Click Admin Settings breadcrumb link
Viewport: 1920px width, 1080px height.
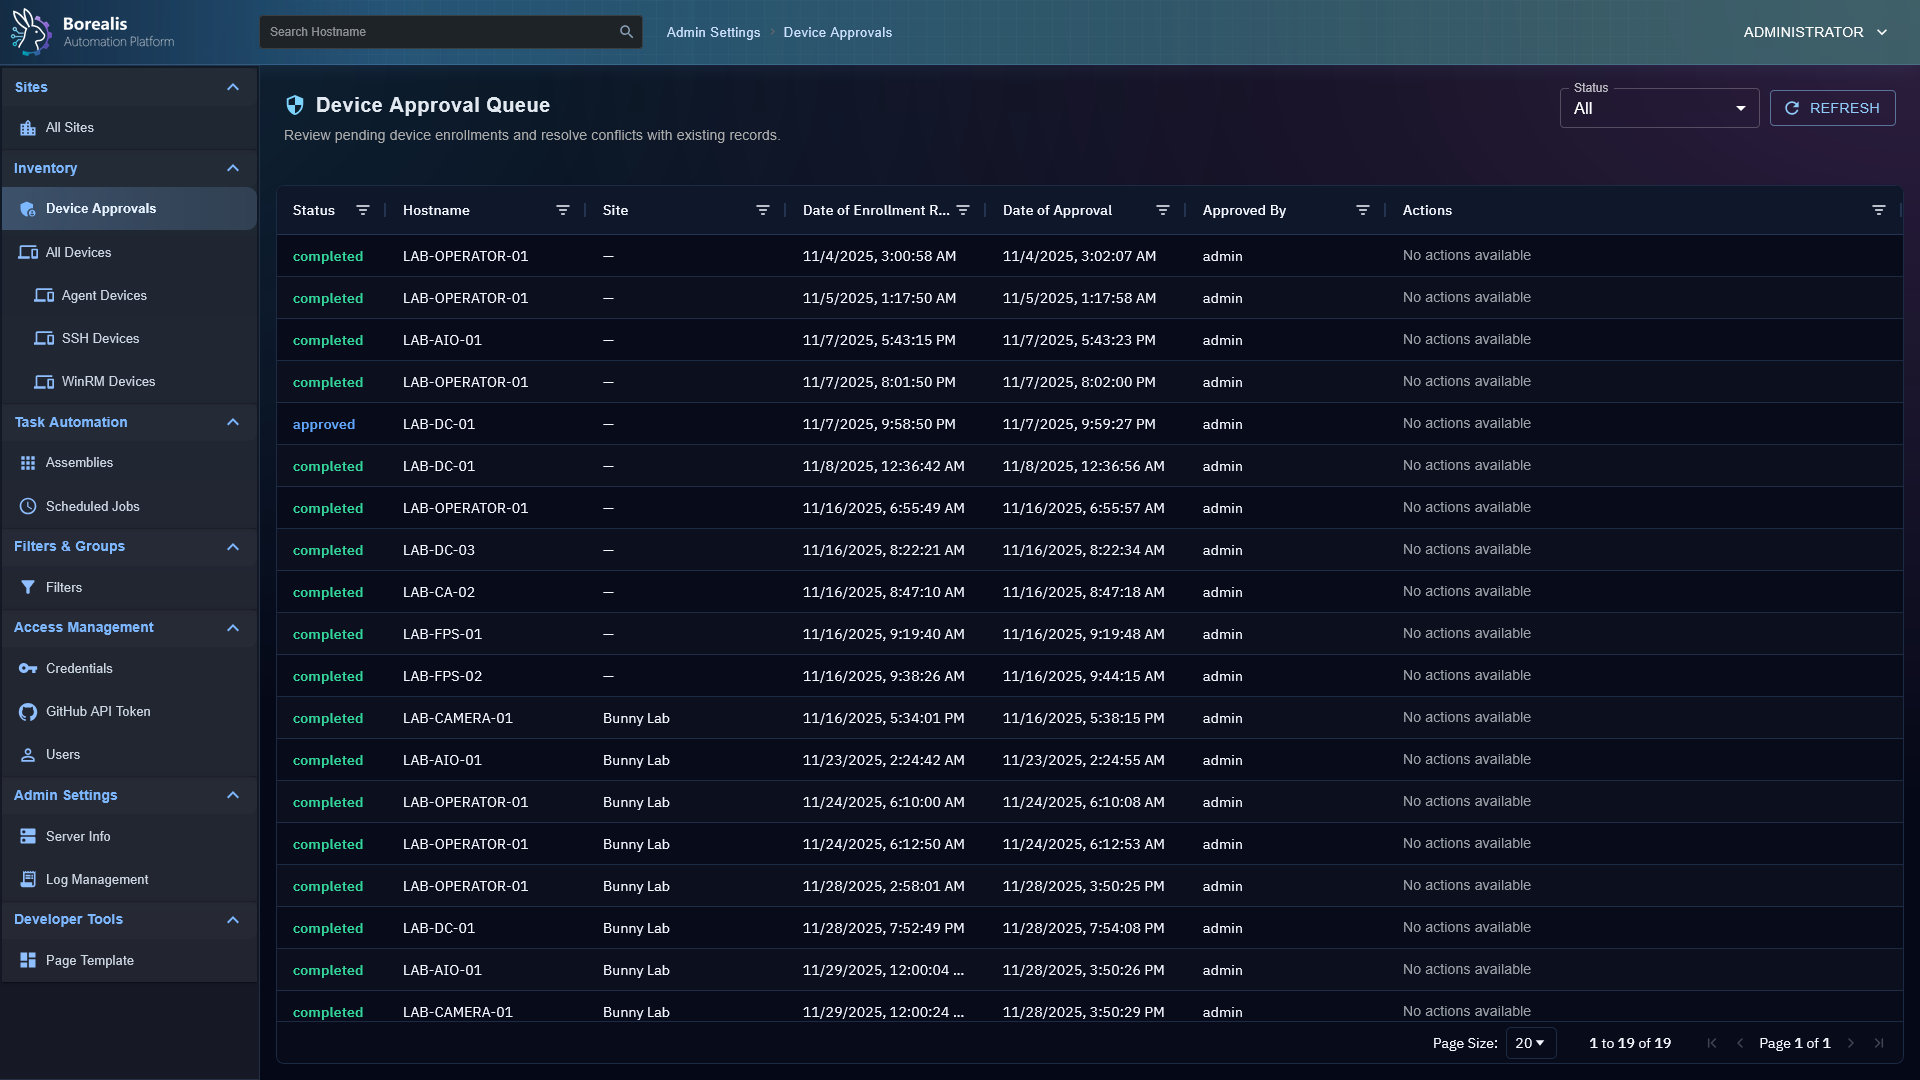click(x=713, y=32)
